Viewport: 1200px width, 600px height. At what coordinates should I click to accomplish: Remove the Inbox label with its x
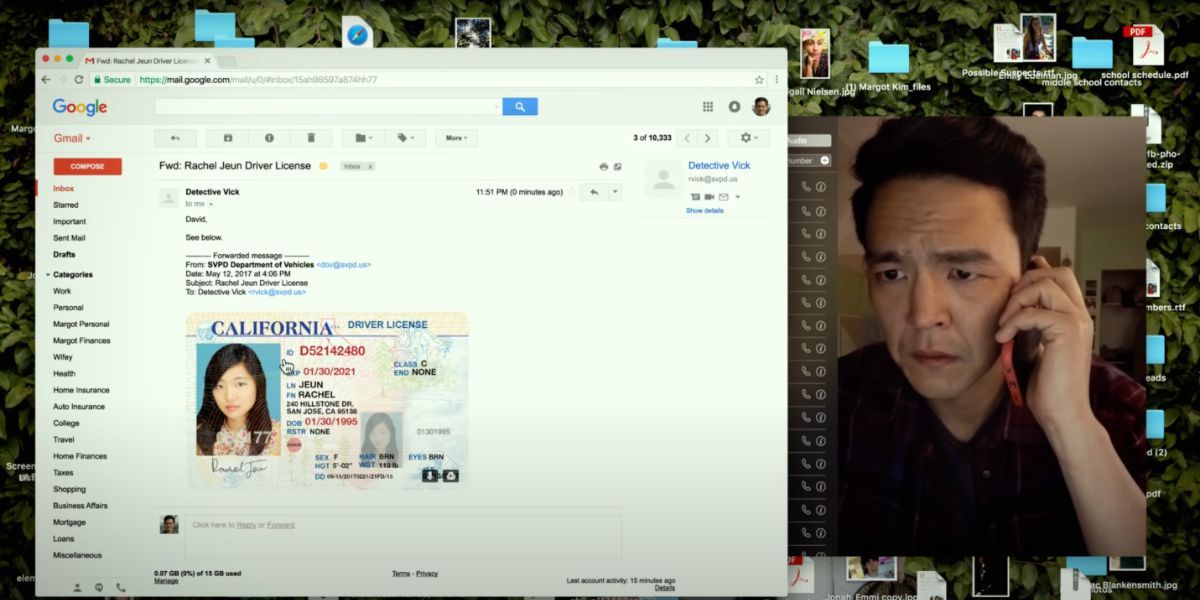point(370,166)
